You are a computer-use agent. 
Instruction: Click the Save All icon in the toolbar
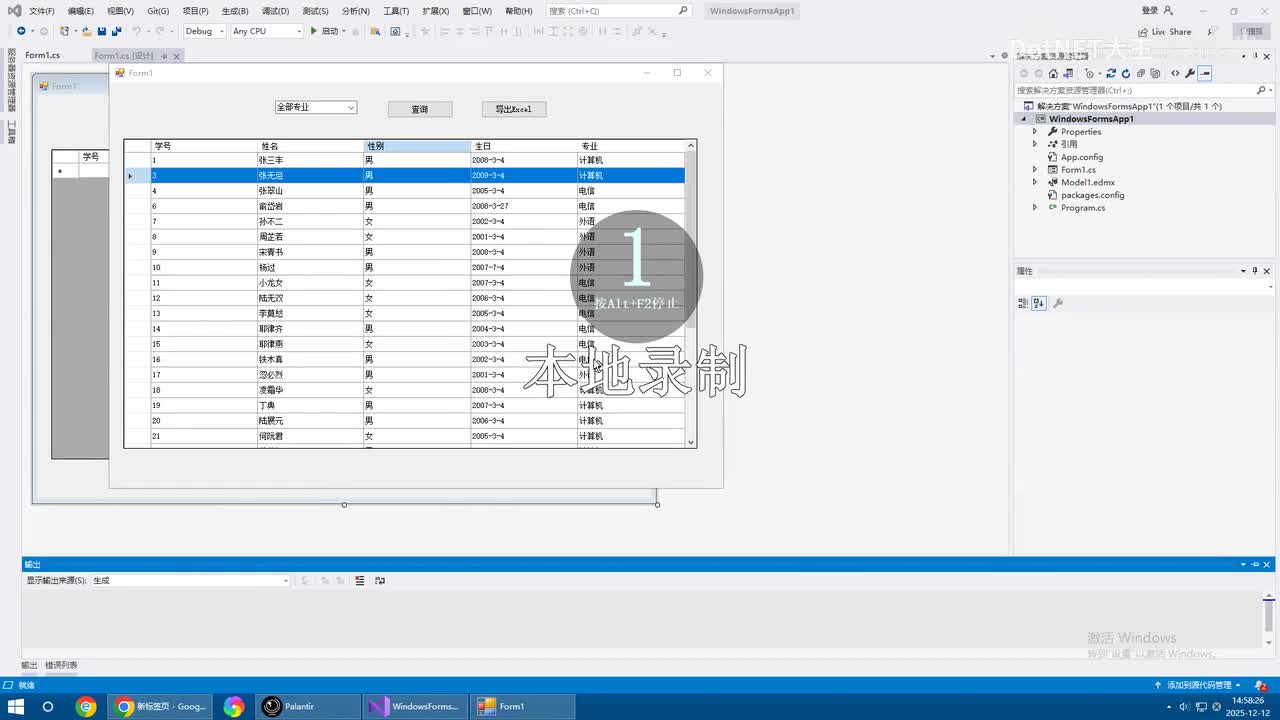click(x=116, y=31)
